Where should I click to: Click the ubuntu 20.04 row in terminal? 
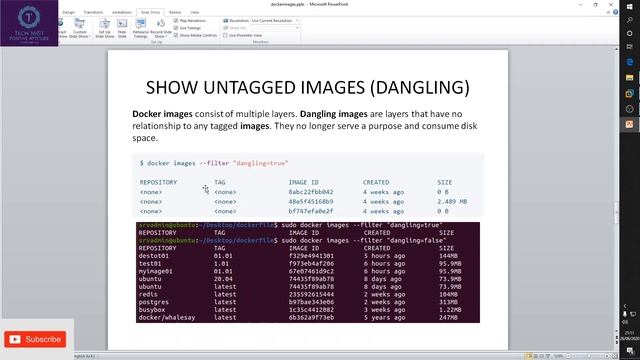(x=300, y=279)
